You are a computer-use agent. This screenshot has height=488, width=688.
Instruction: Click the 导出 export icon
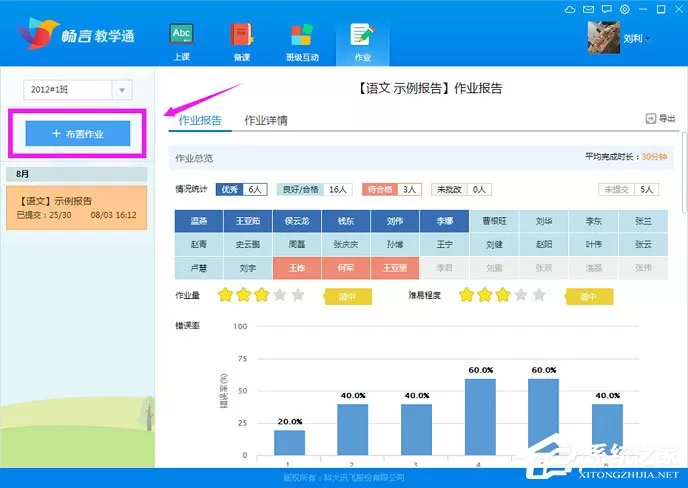click(651, 118)
